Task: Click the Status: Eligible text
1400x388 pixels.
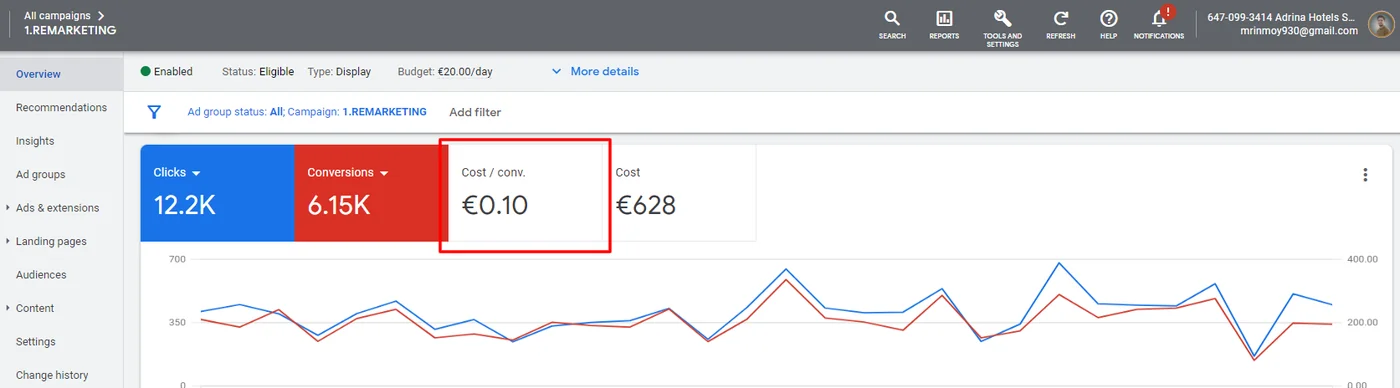Action: pyautogui.click(x=258, y=72)
